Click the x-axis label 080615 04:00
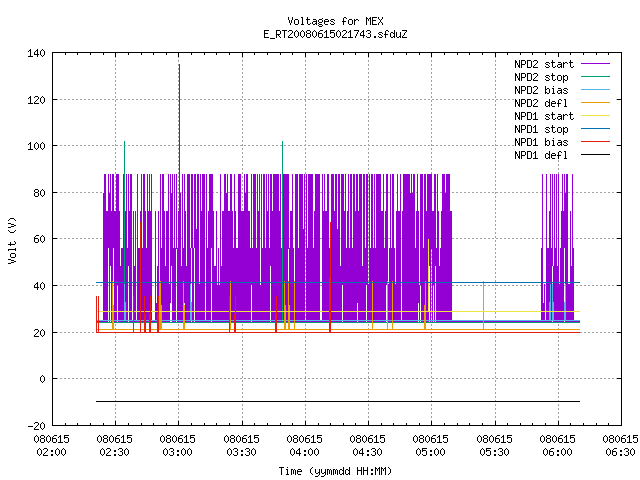The image size is (640, 480). pyautogui.click(x=304, y=446)
